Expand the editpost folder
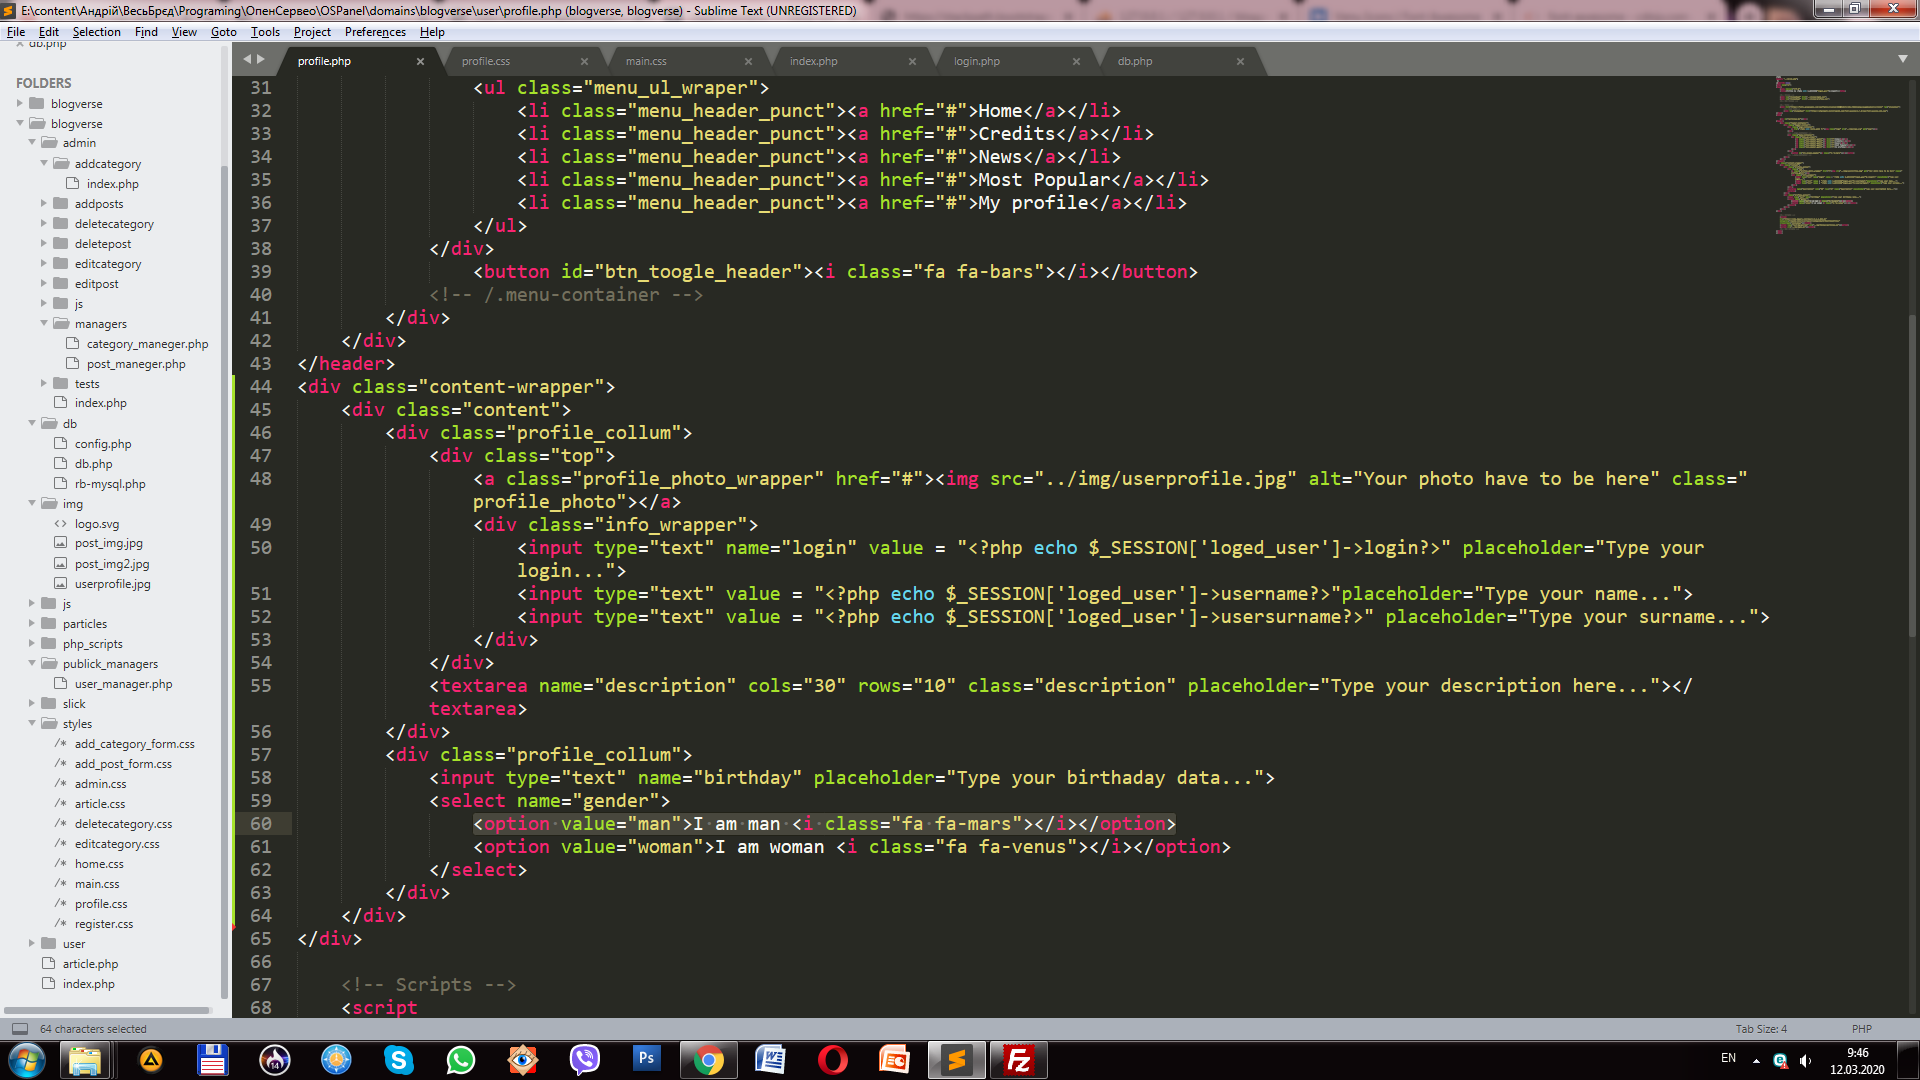The width and height of the screenshot is (1920, 1080). [x=44, y=283]
